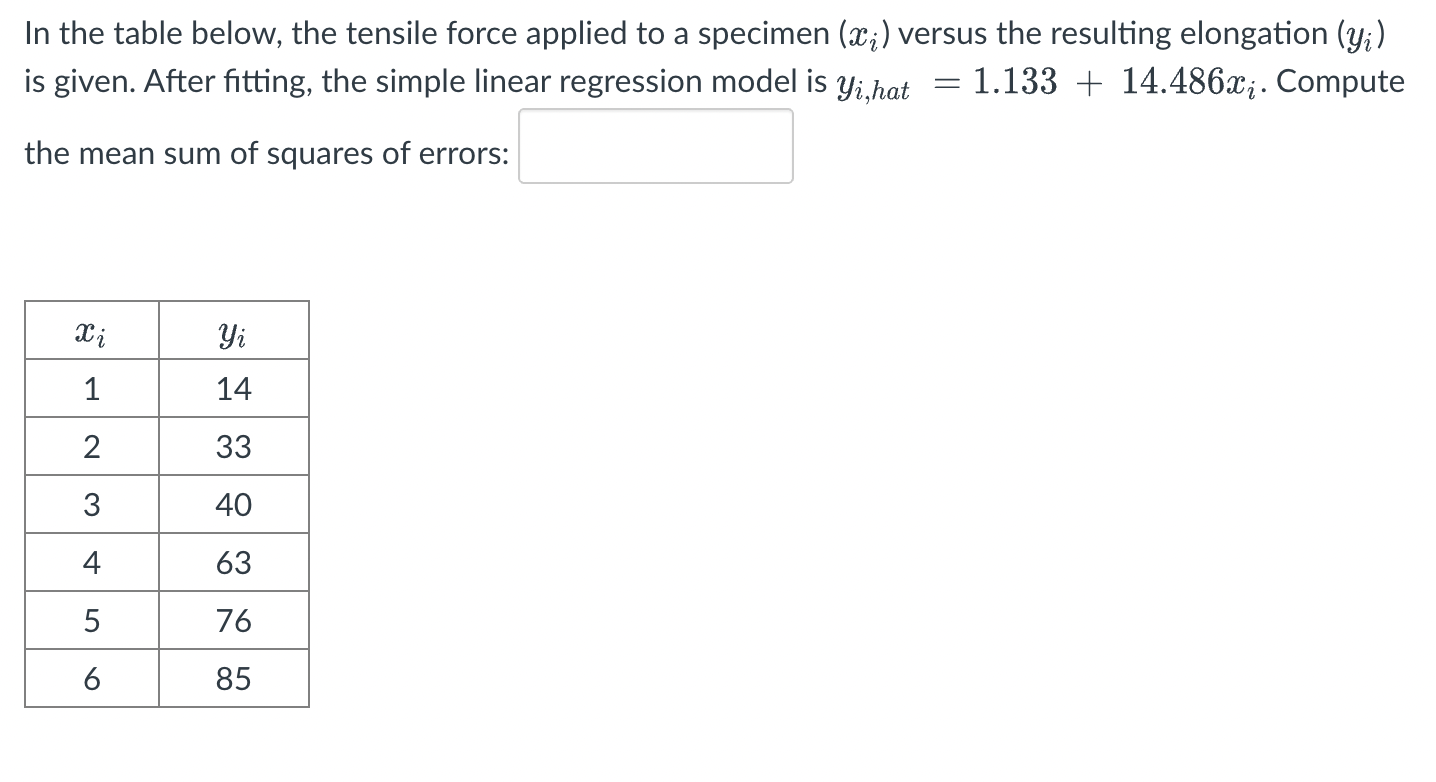Click the yi column header
The image size is (1436, 782).
pyautogui.click(x=233, y=331)
